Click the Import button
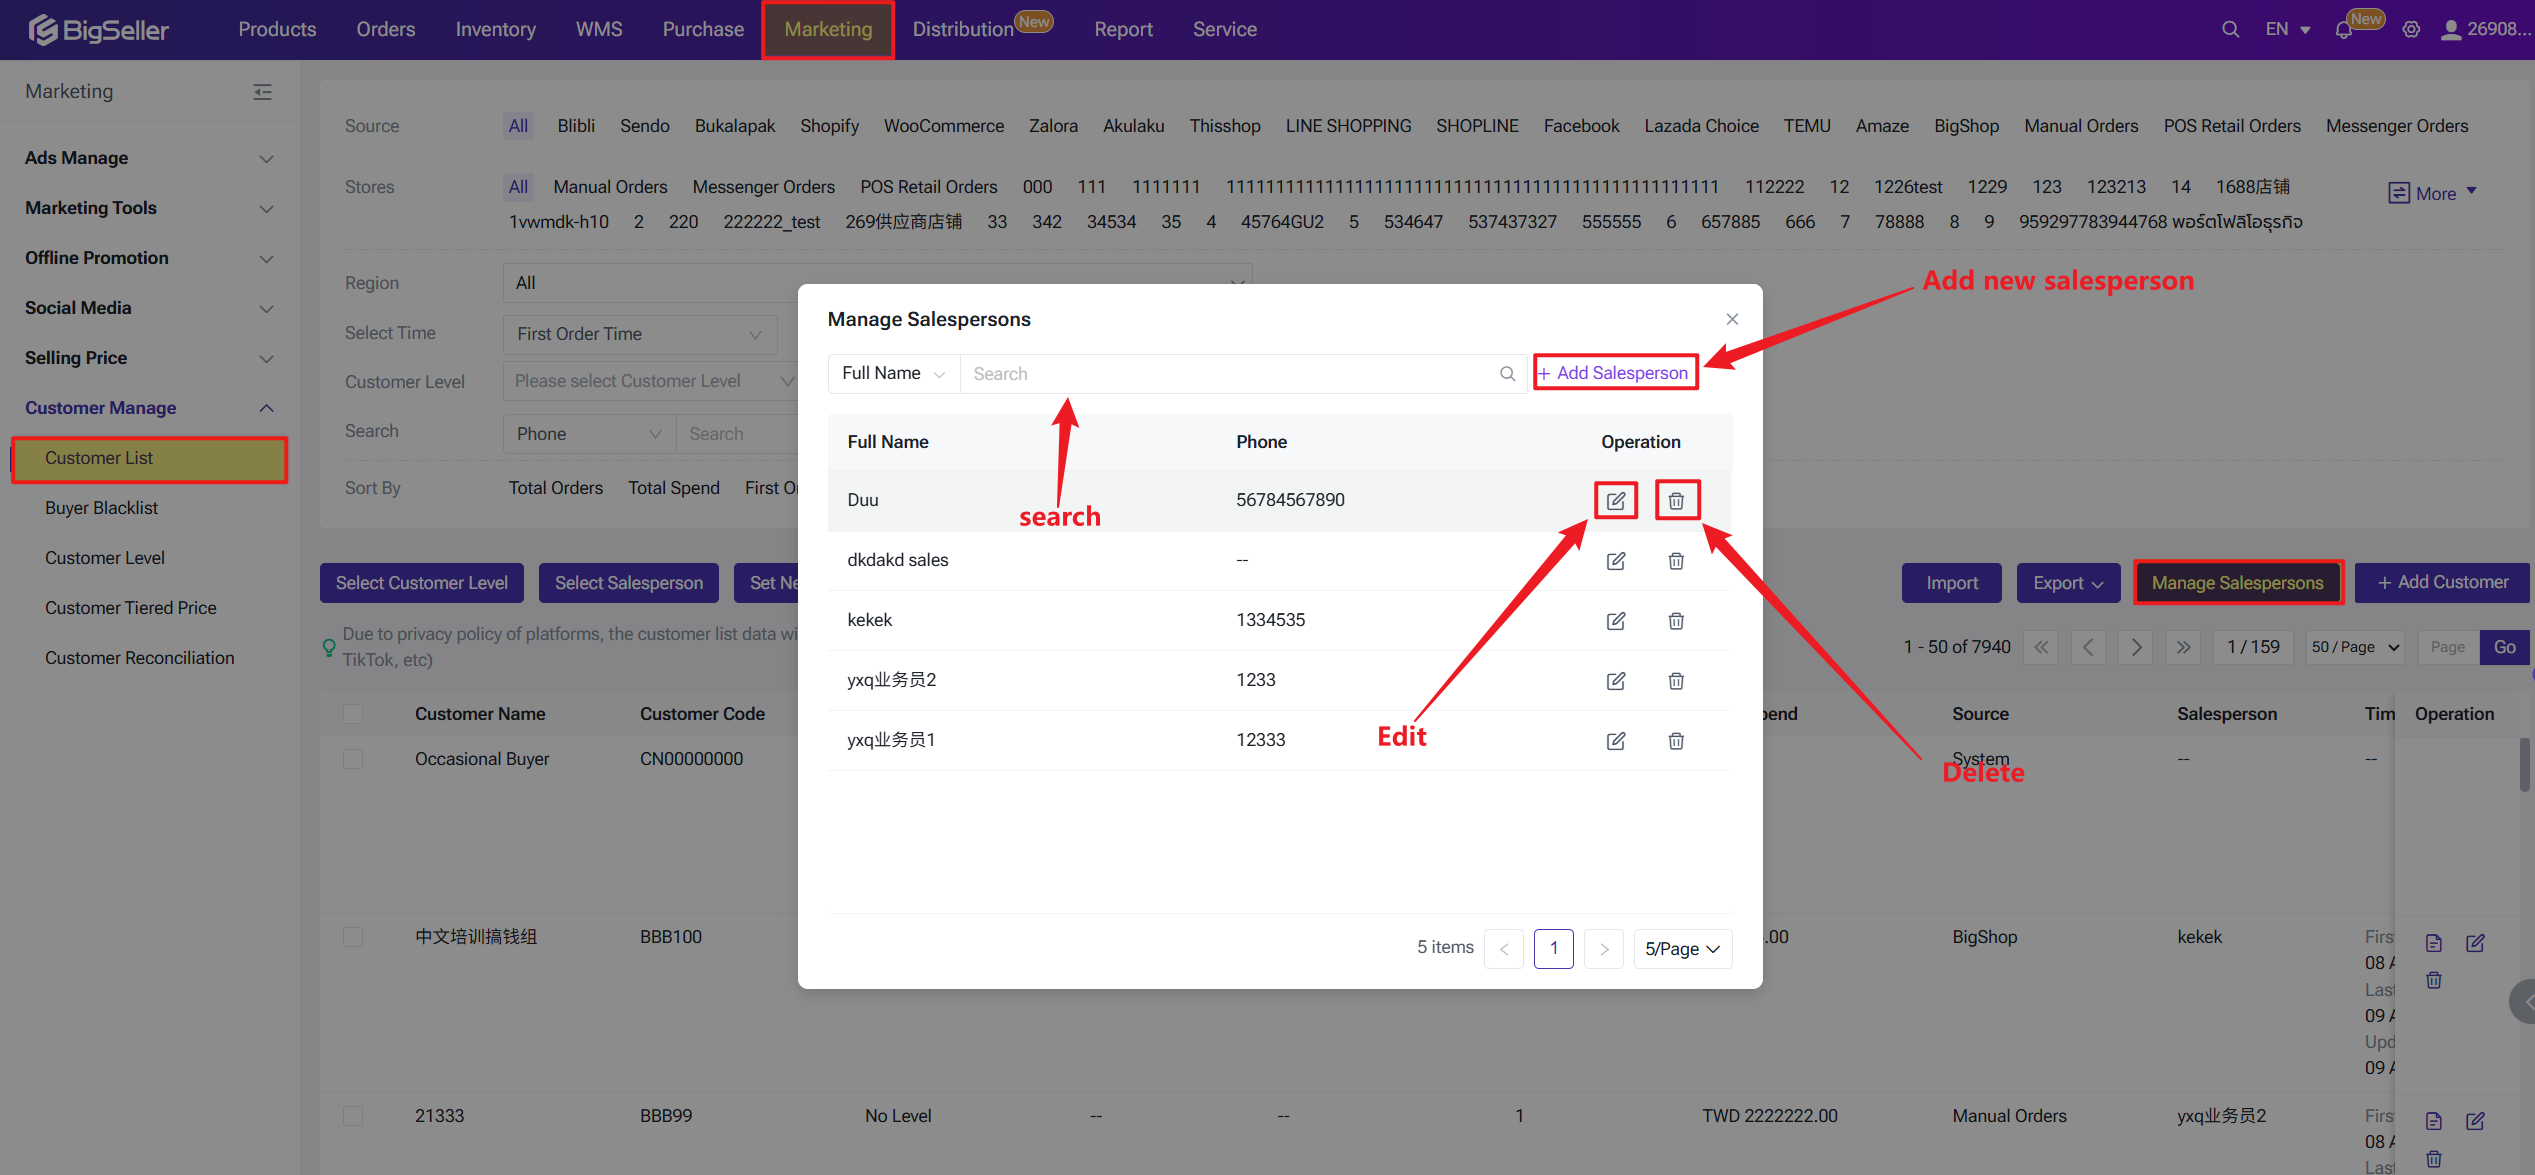Screen dimensions: 2535x1175 point(1951,583)
